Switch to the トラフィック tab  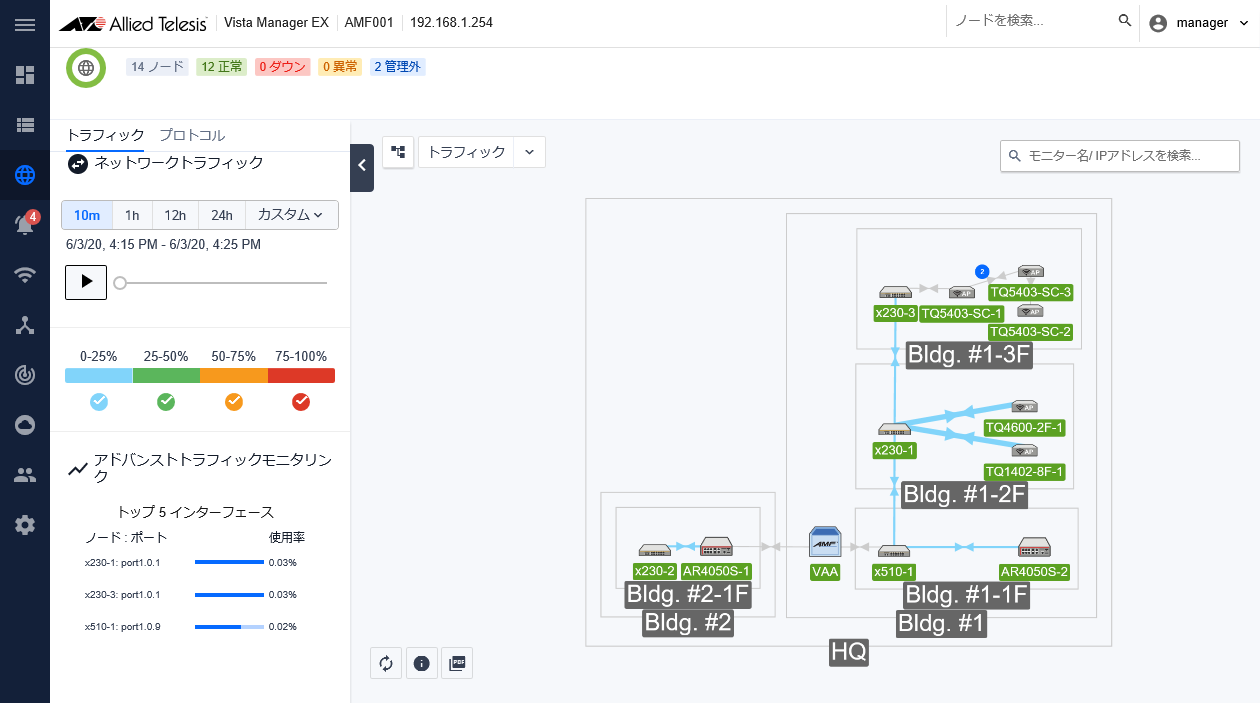click(x=106, y=135)
